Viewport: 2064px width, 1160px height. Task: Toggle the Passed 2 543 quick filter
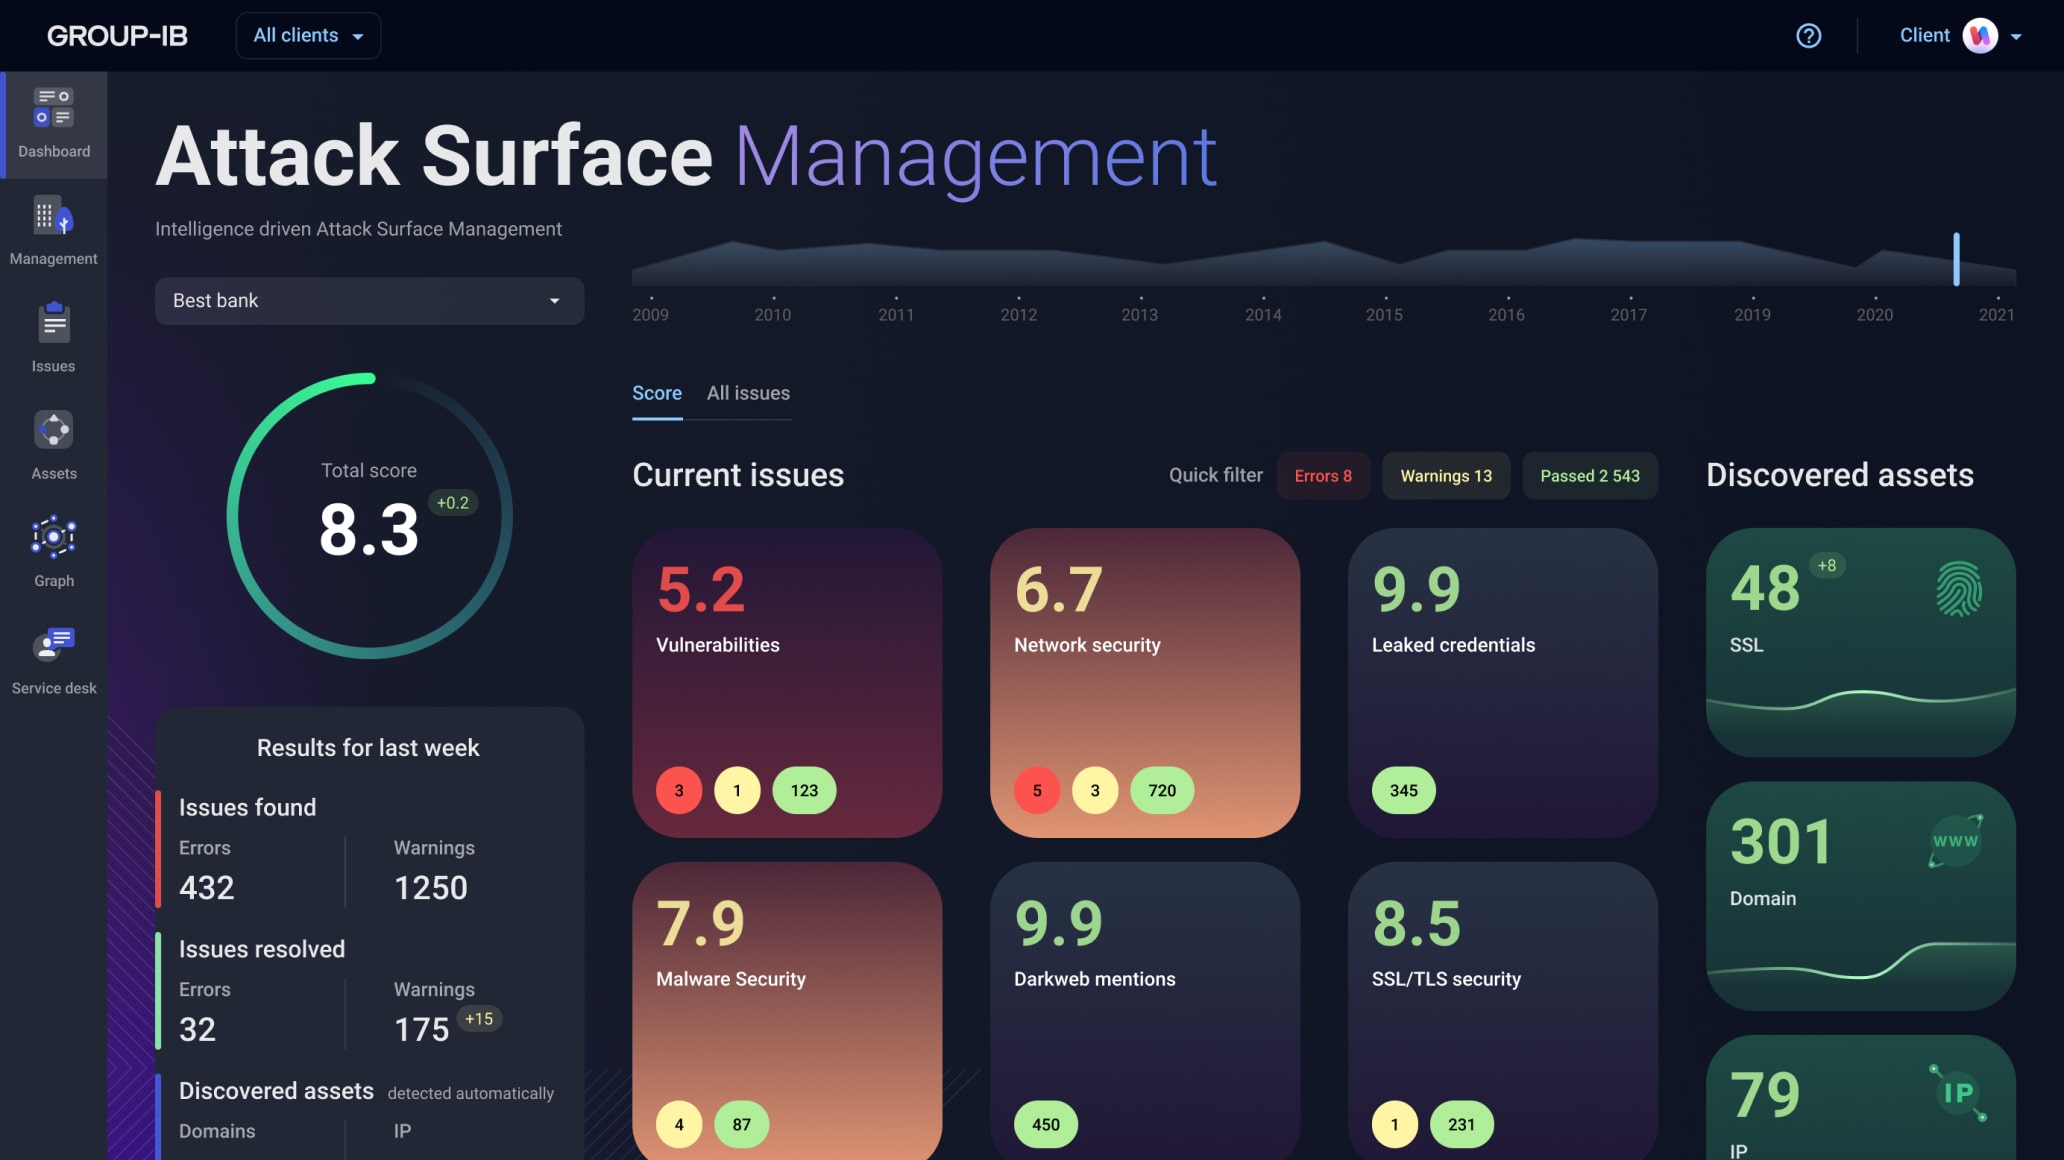click(1589, 476)
